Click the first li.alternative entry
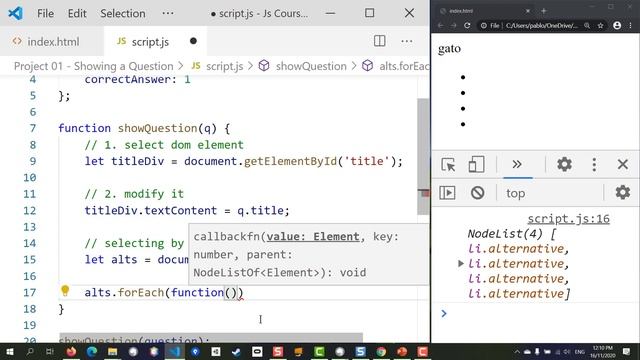The height and width of the screenshot is (360, 640). click(518, 249)
